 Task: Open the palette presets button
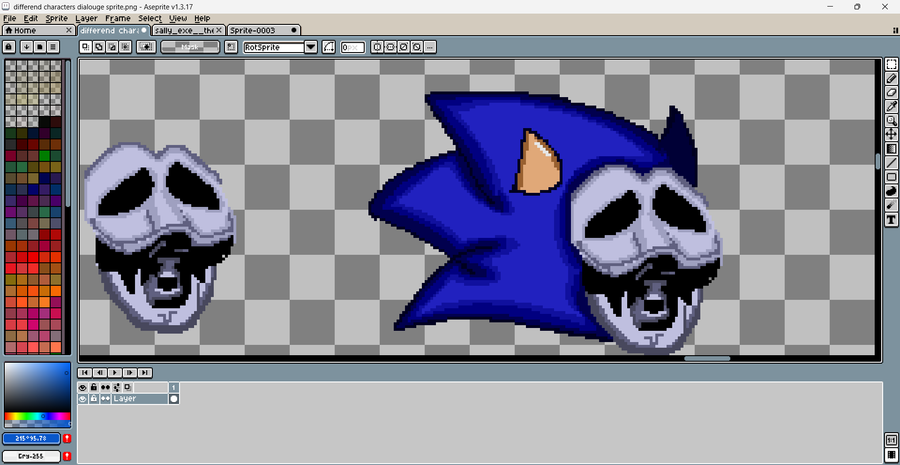click(x=40, y=47)
